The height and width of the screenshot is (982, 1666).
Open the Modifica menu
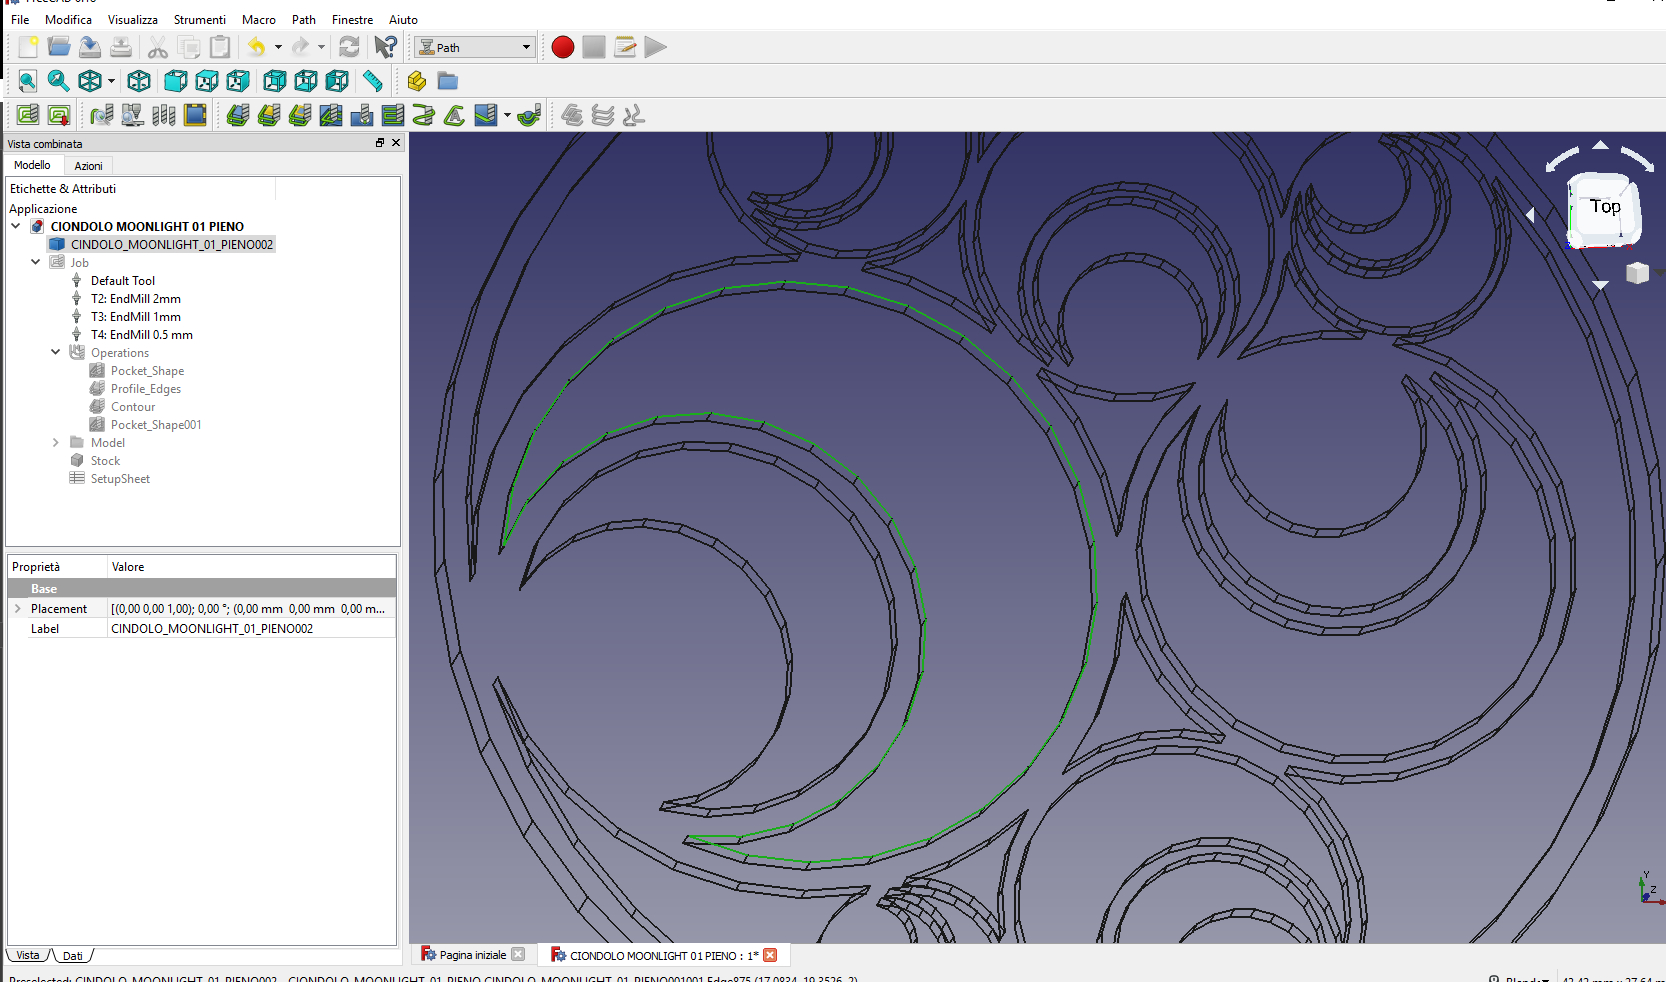(x=68, y=19)
